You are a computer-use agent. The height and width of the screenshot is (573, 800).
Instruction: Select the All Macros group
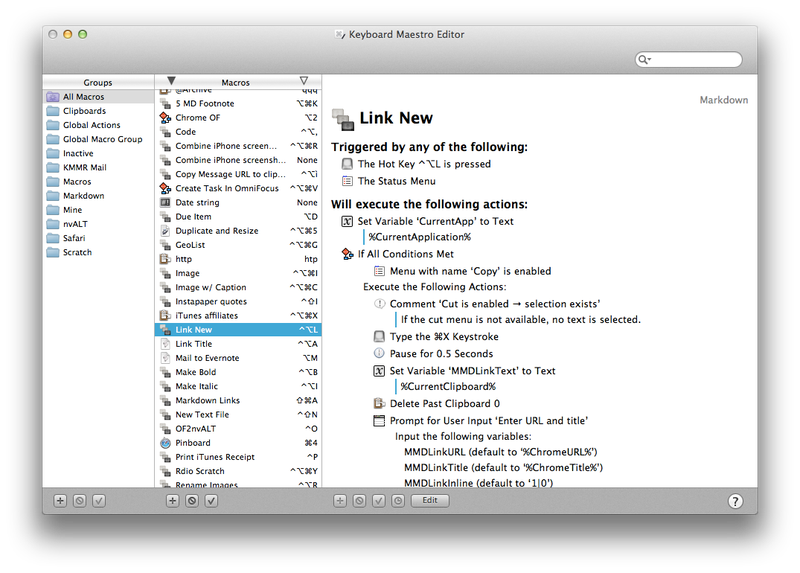(98, 96)
